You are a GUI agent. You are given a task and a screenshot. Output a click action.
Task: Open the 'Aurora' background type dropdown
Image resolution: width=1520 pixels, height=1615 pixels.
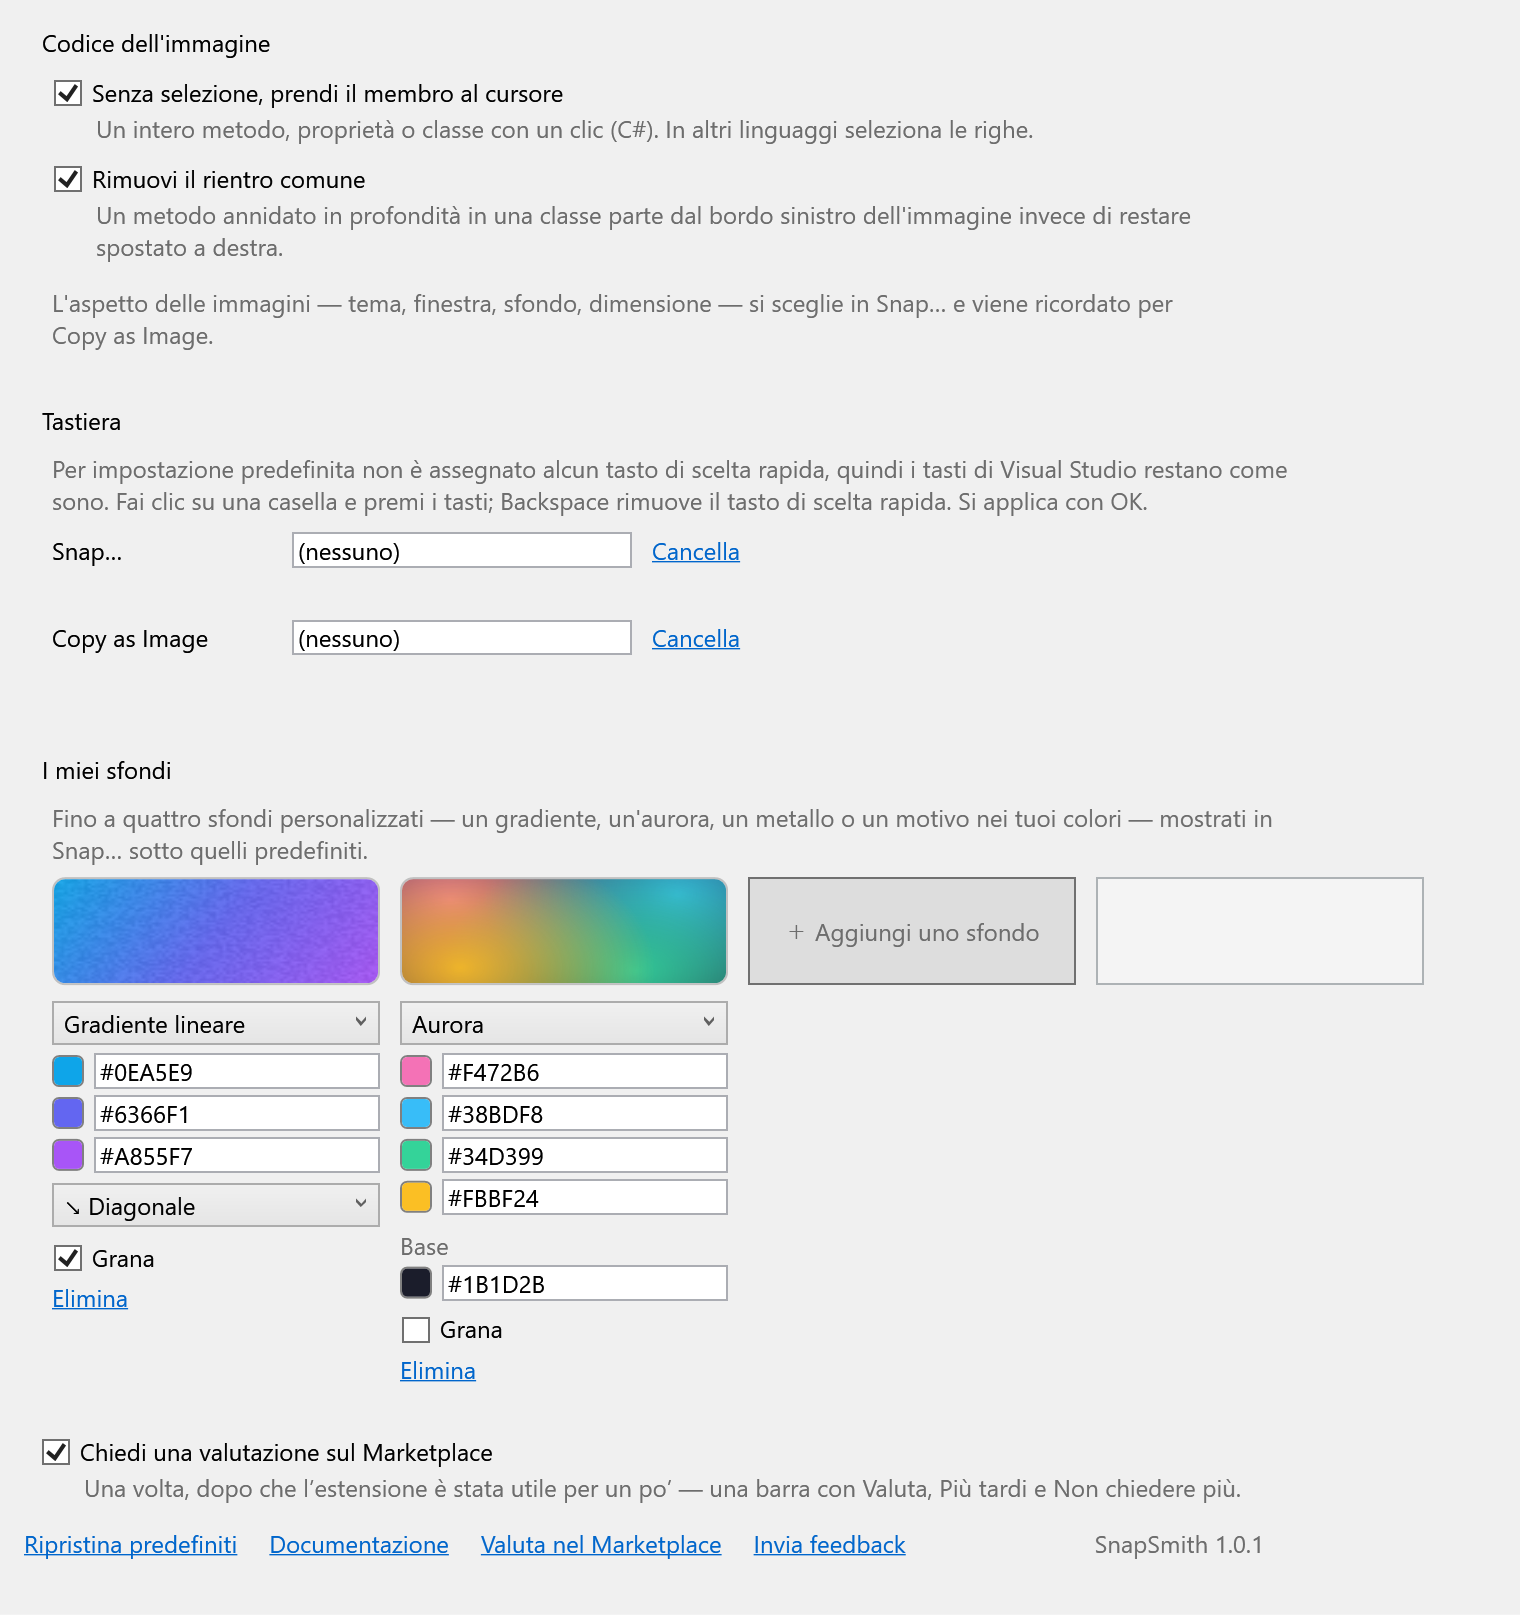pyautogui.click(x=564, y=1024)
